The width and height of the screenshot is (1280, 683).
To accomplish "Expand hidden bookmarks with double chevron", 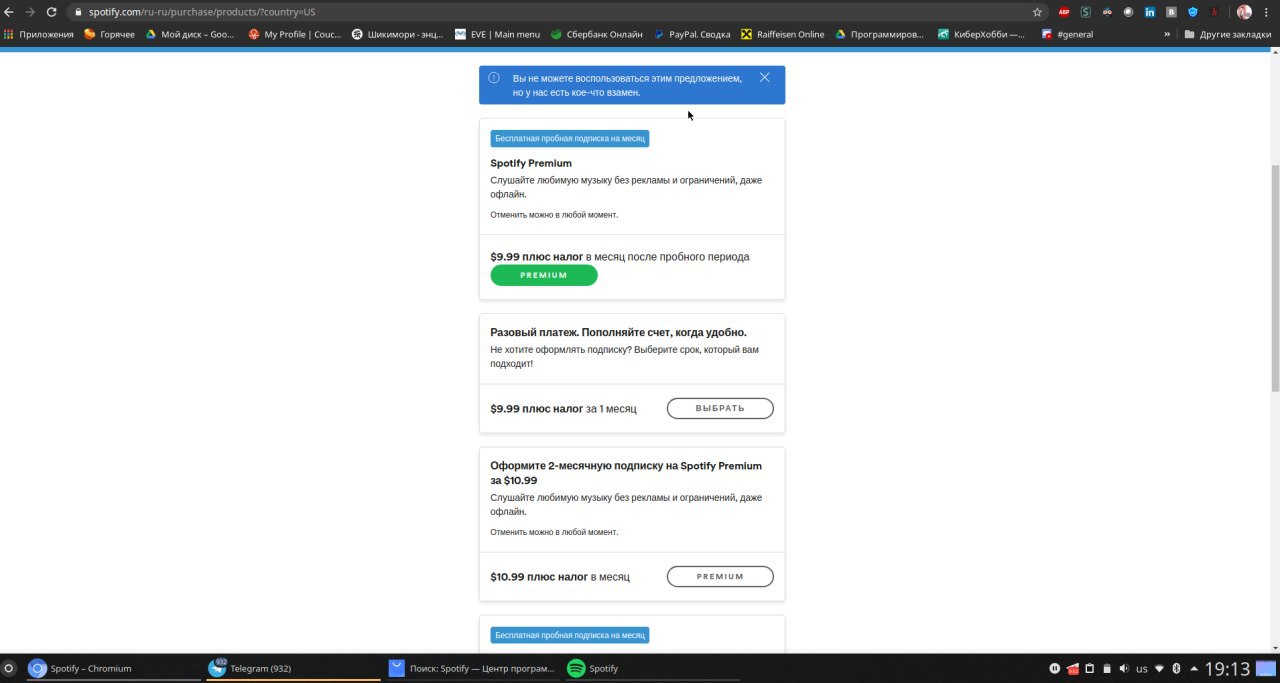I will coord(1167,34).
